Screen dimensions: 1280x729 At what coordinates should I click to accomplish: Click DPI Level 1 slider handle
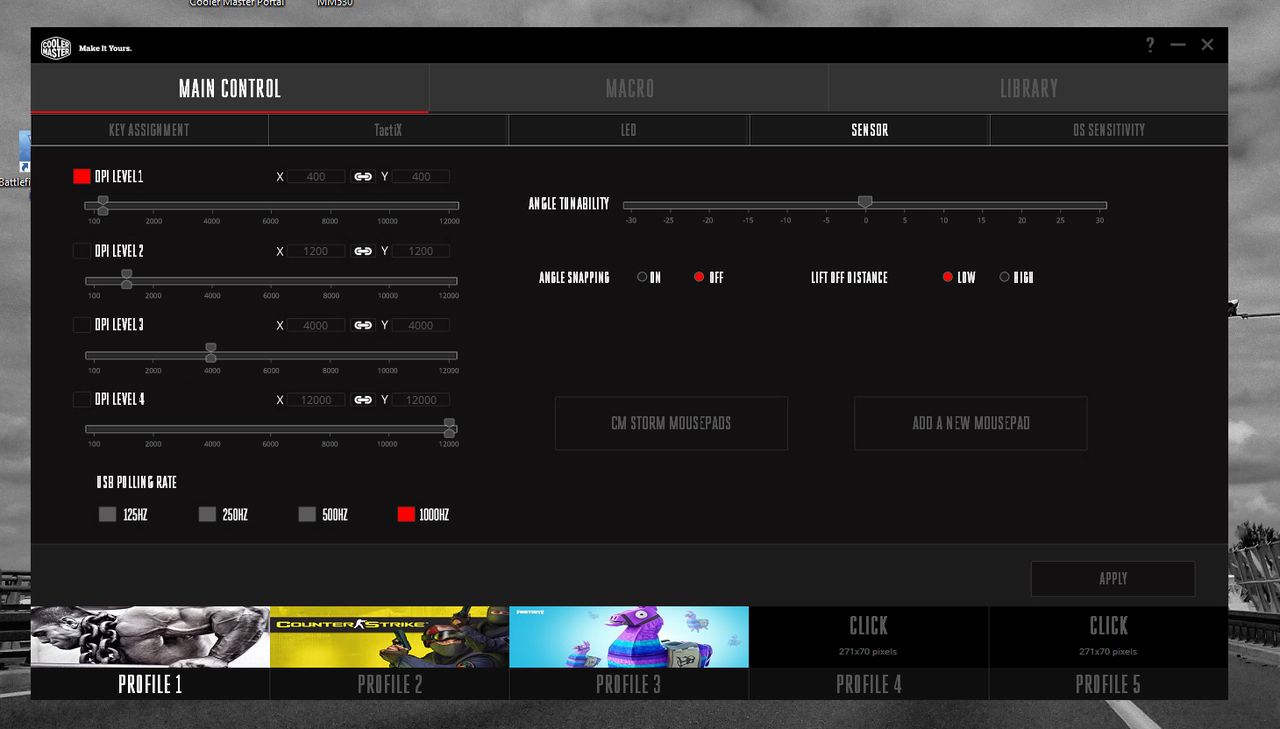click(102, 205)
